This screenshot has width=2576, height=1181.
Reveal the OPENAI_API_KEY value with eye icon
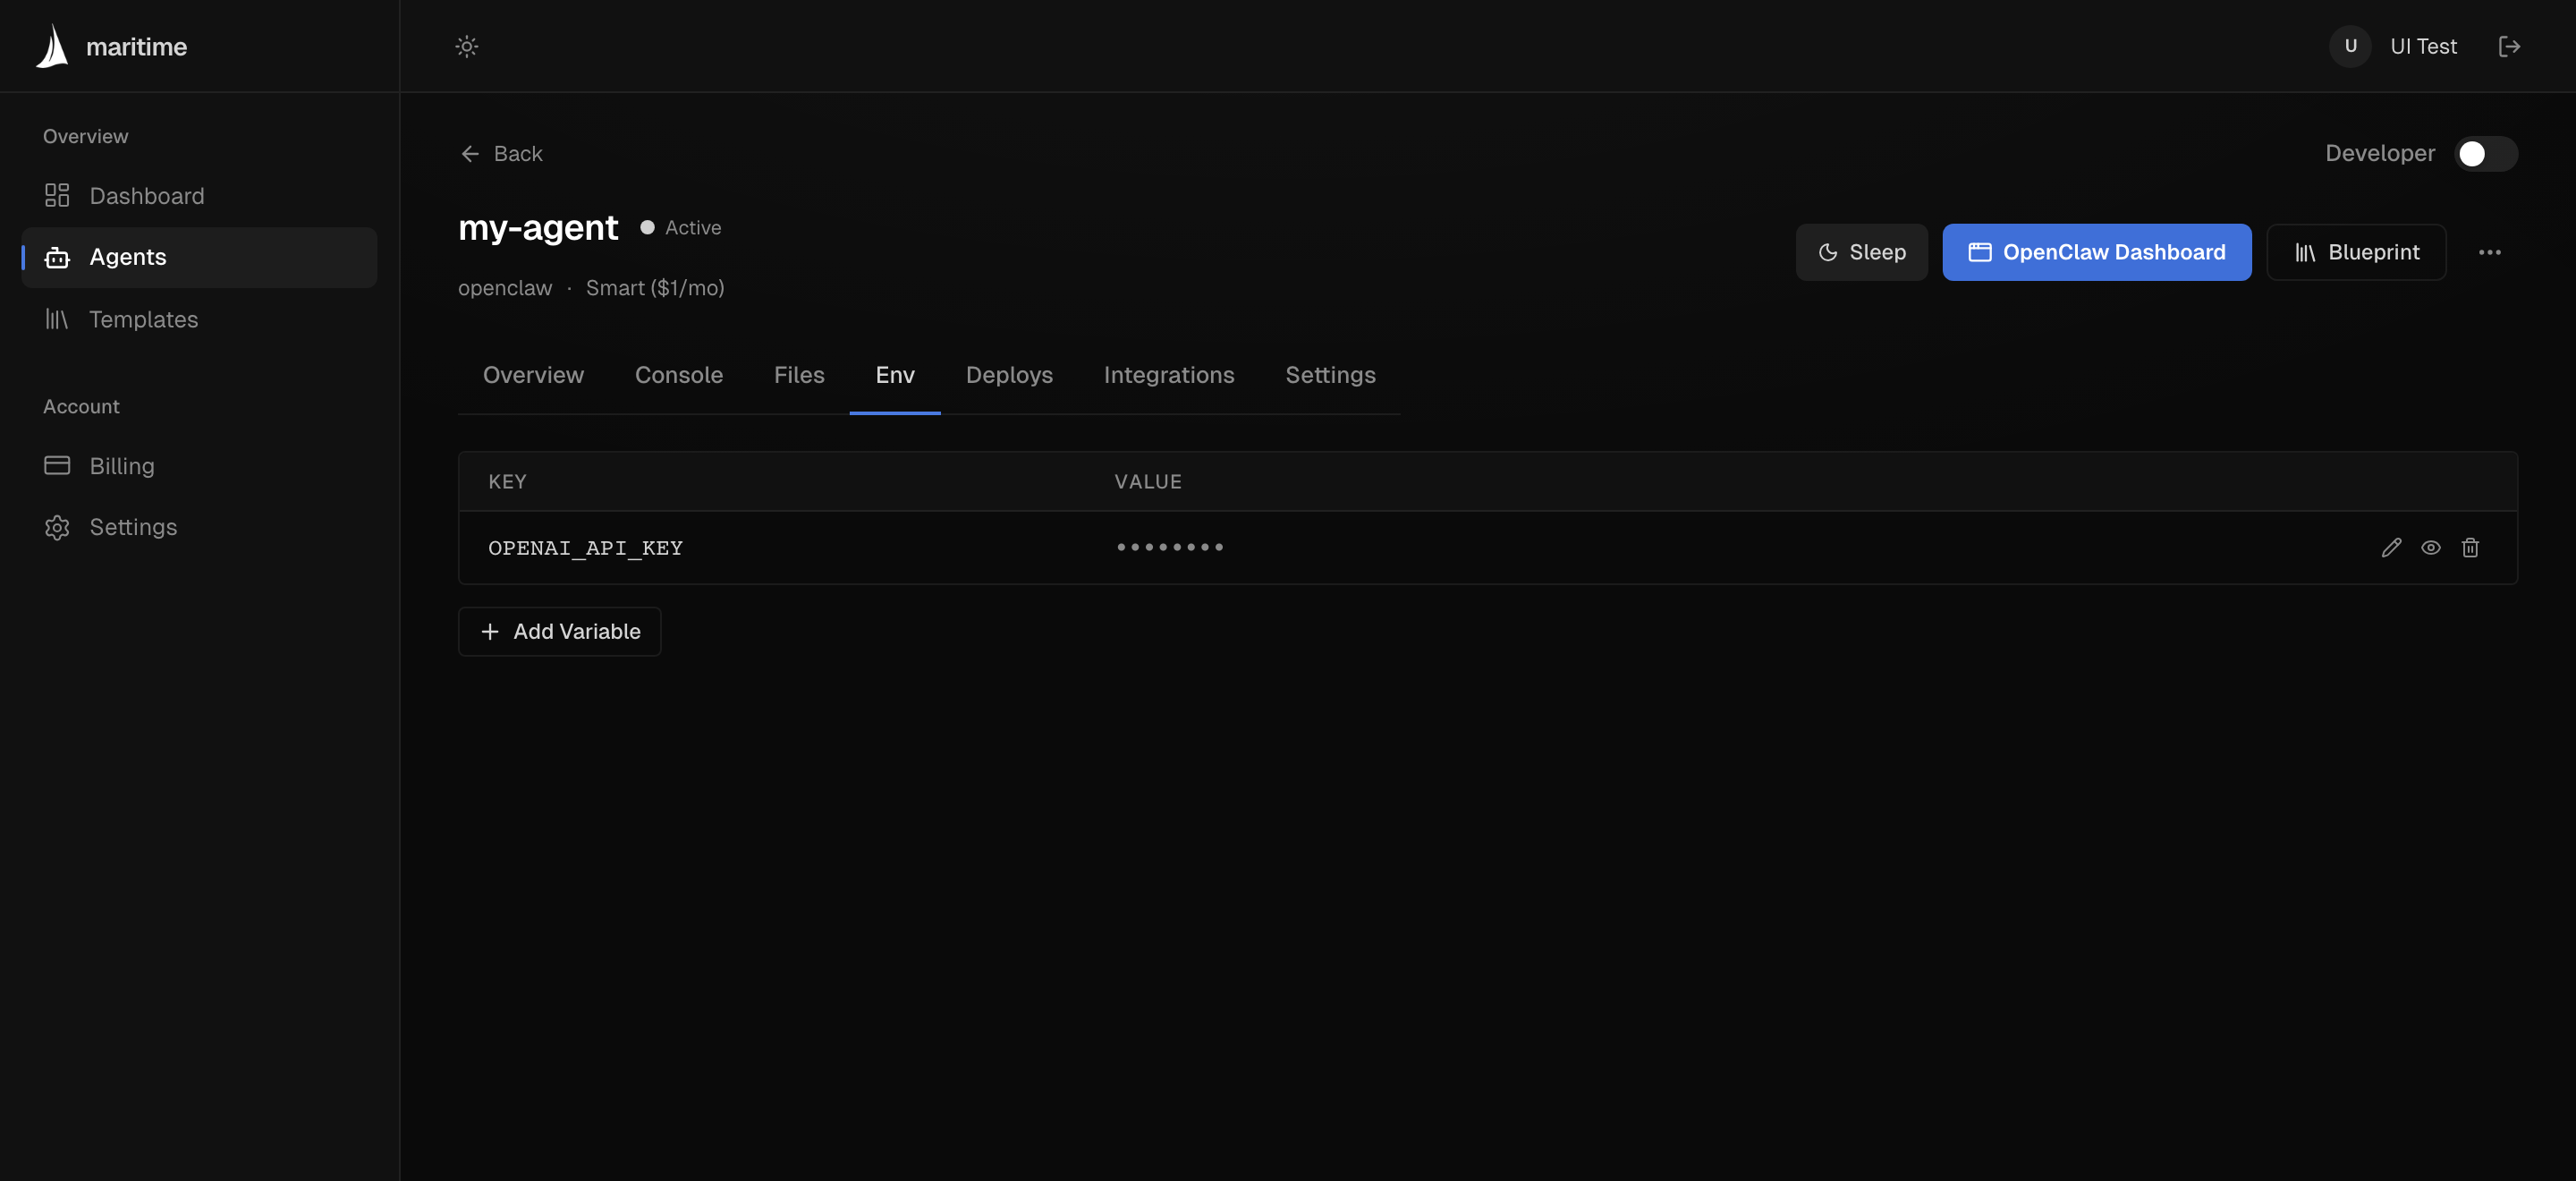[2431, 547]
